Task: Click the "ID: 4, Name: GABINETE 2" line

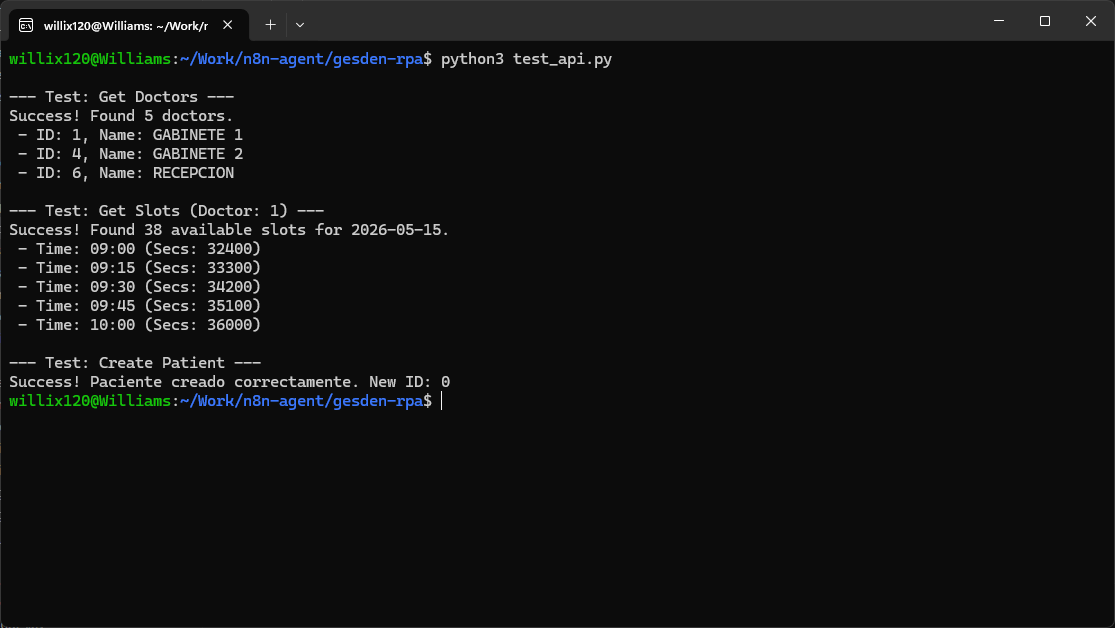Action: click(x=130, y=154)
